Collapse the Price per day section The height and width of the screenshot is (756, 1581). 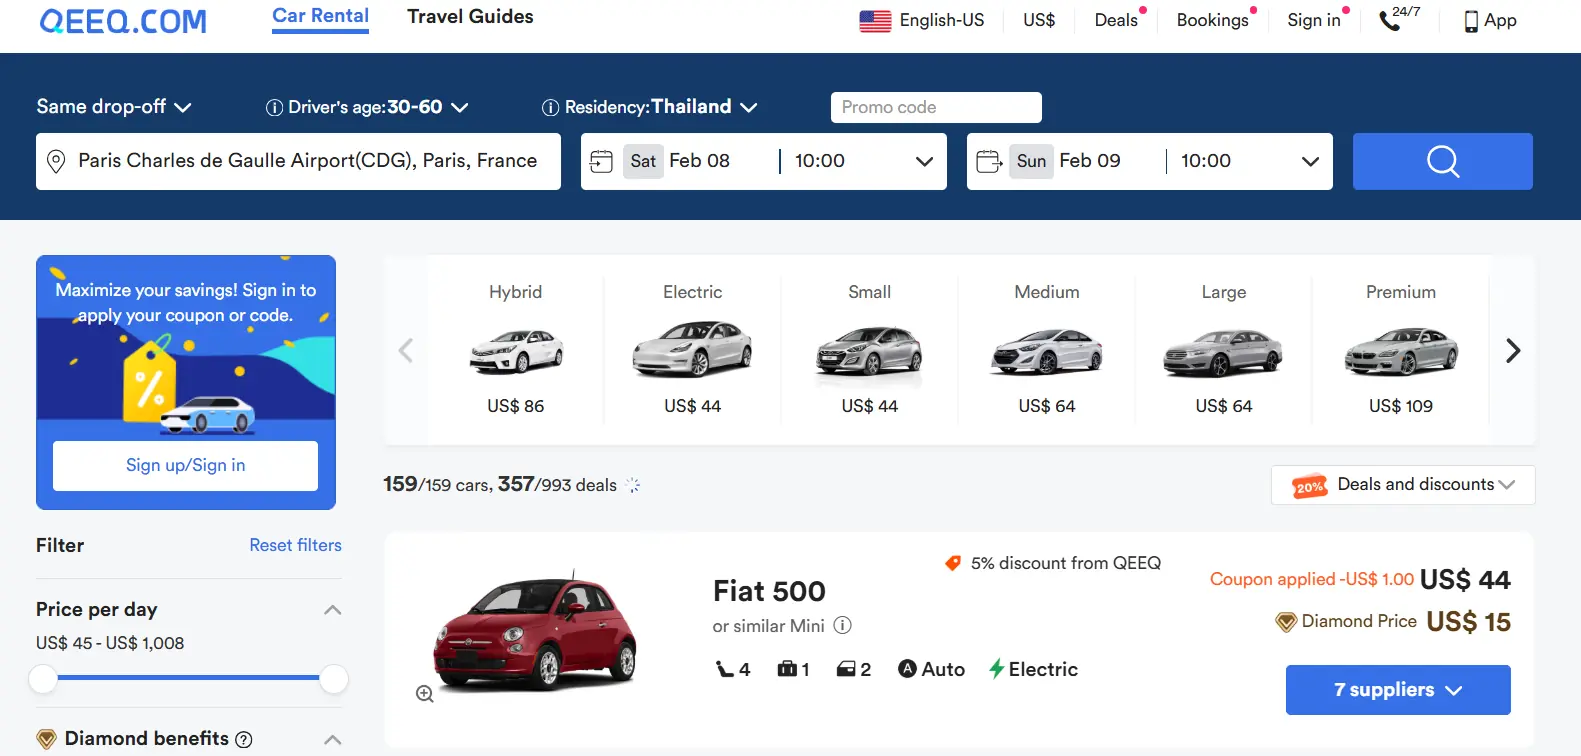(333, 610)
